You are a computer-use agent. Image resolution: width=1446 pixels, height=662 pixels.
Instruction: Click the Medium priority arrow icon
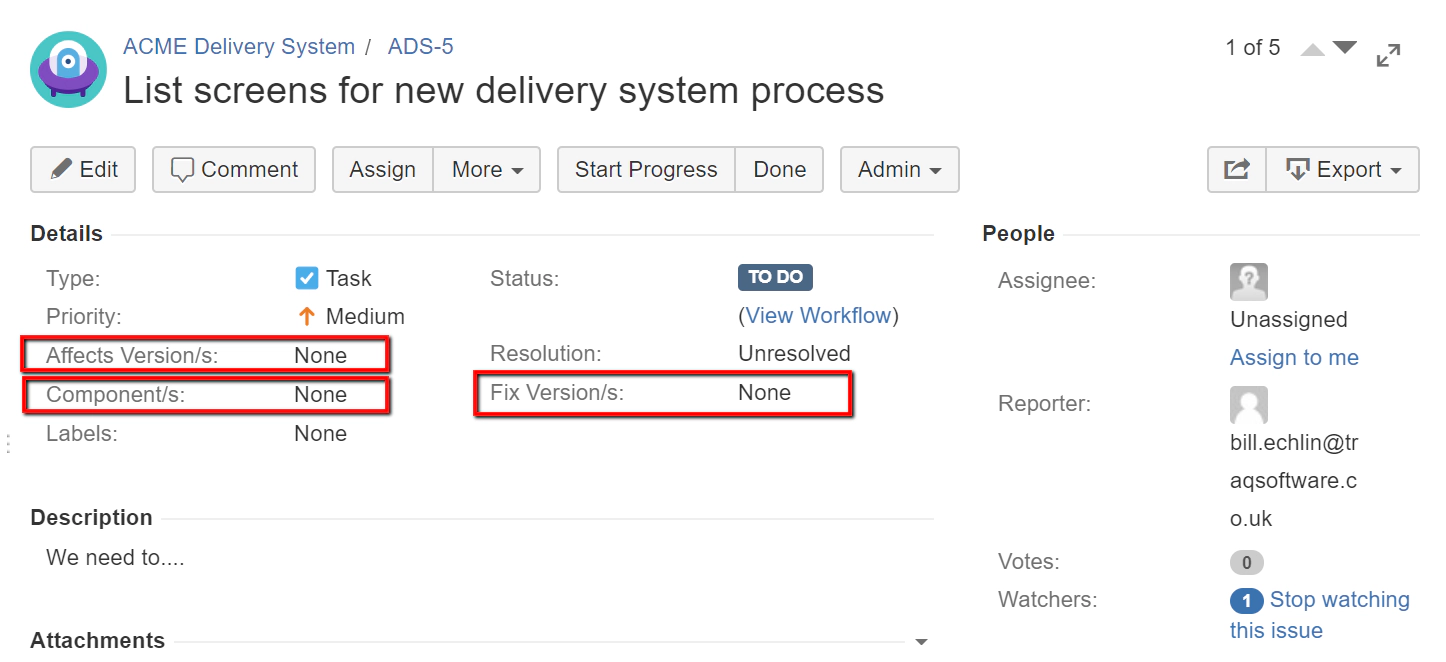(307, 316)
